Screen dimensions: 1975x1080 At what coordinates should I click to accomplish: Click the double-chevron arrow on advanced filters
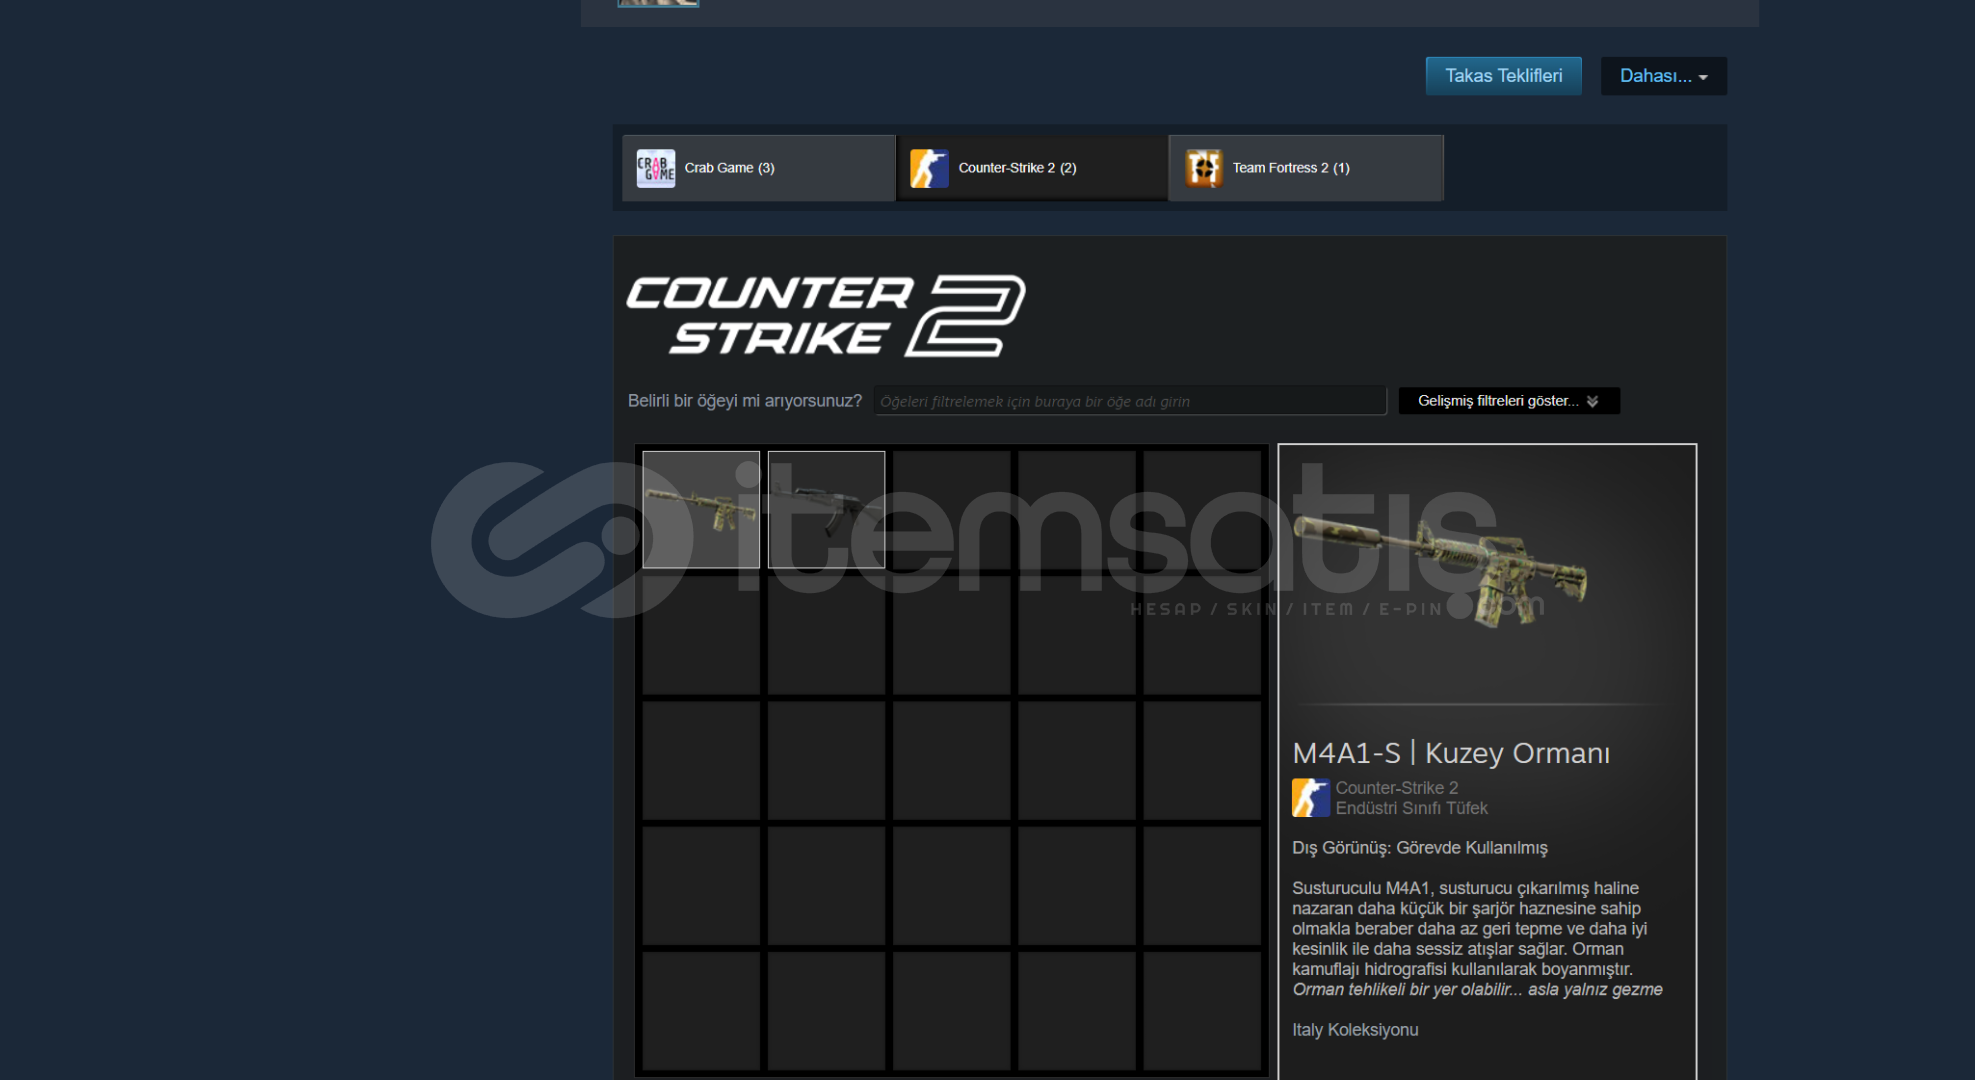(1592, 401)
